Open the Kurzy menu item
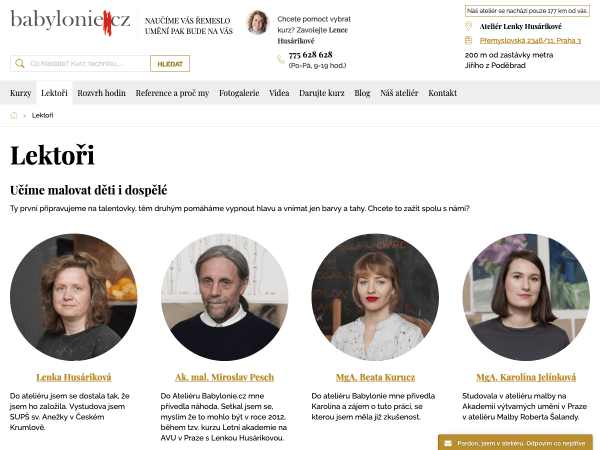The width and height of the screenshot is (600, 450). 21,93
